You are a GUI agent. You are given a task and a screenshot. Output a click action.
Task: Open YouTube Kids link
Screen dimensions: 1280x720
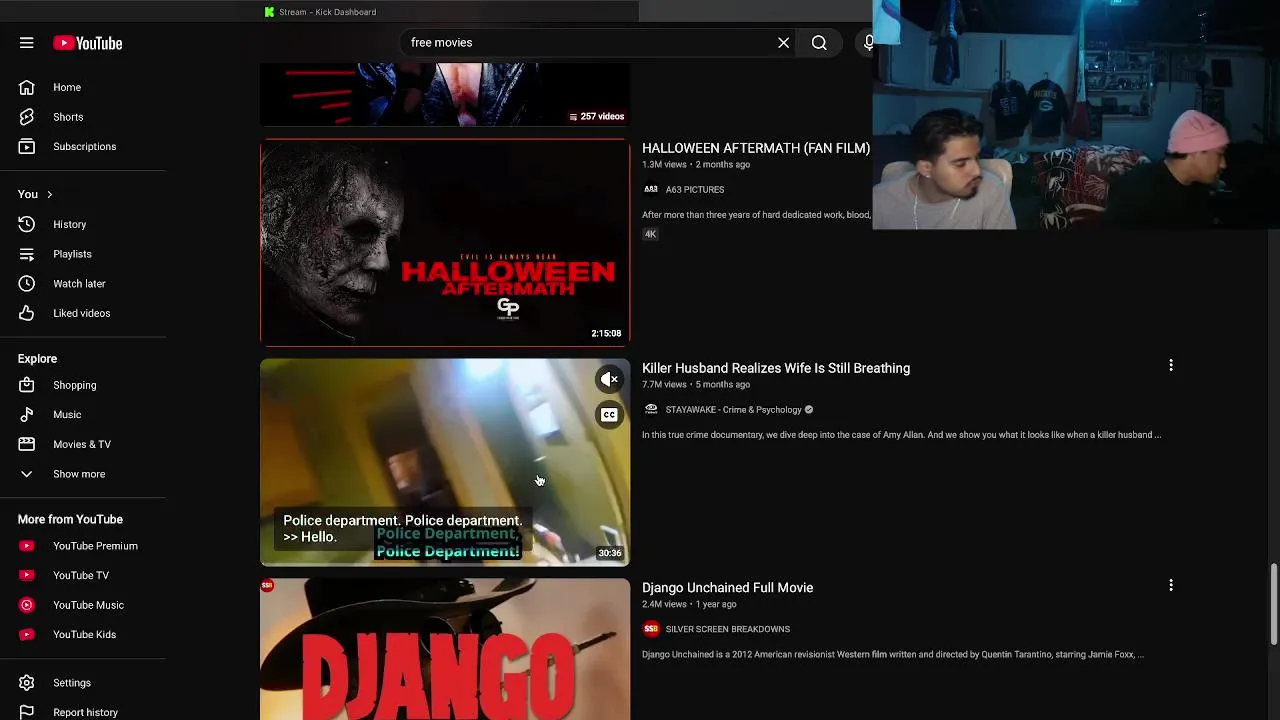[83, 634]
